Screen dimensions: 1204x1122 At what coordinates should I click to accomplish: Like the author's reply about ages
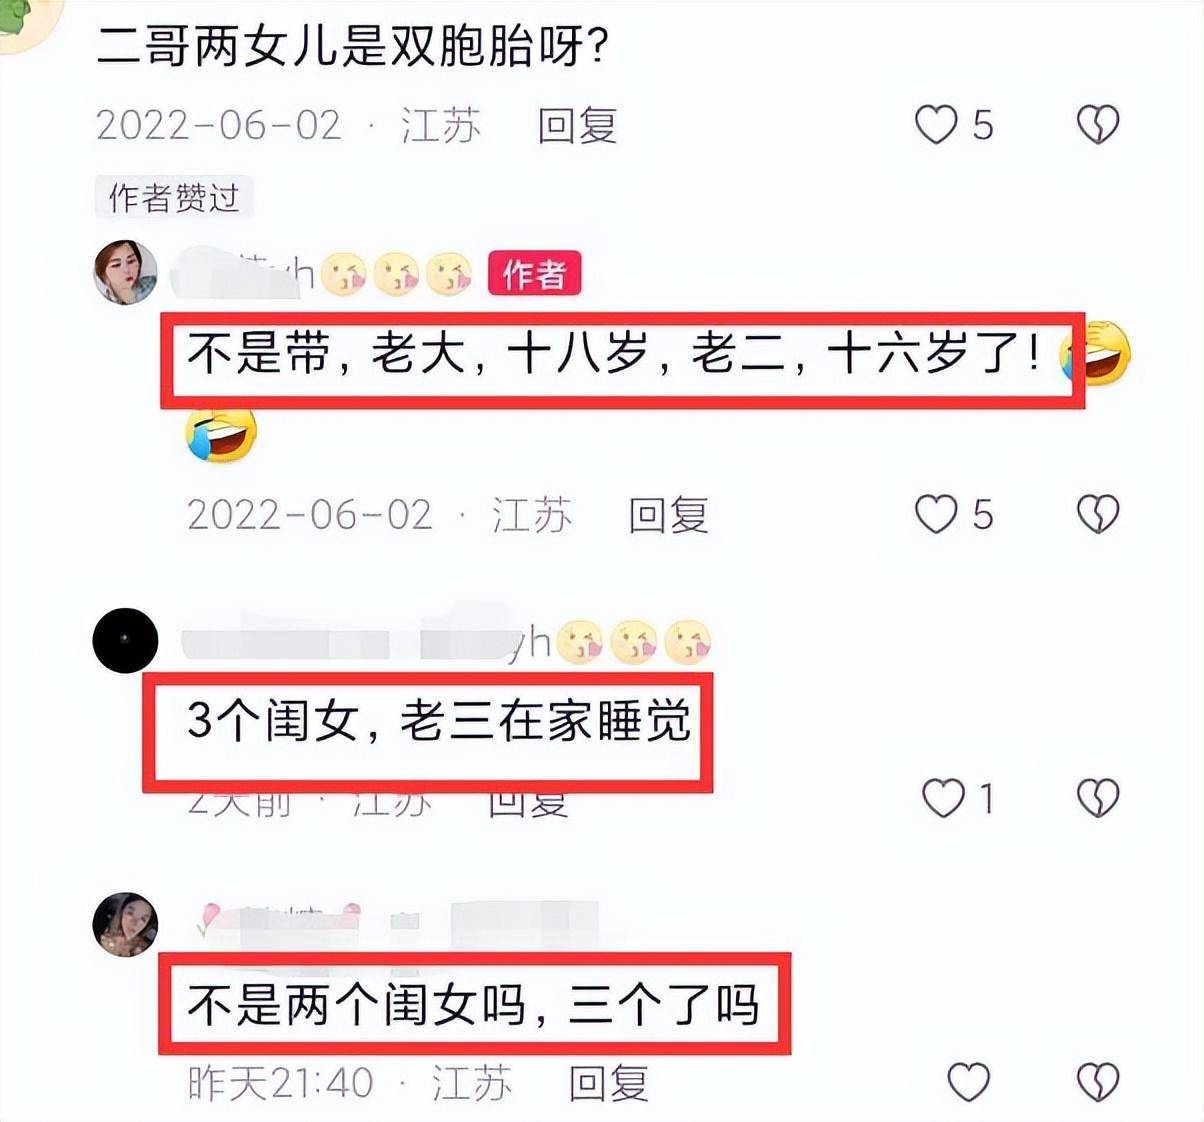point(937,514)
